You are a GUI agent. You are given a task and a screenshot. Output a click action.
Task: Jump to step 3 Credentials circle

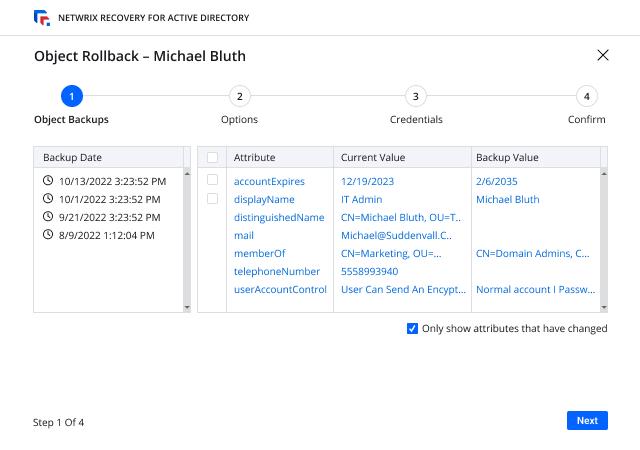[415, 96]
